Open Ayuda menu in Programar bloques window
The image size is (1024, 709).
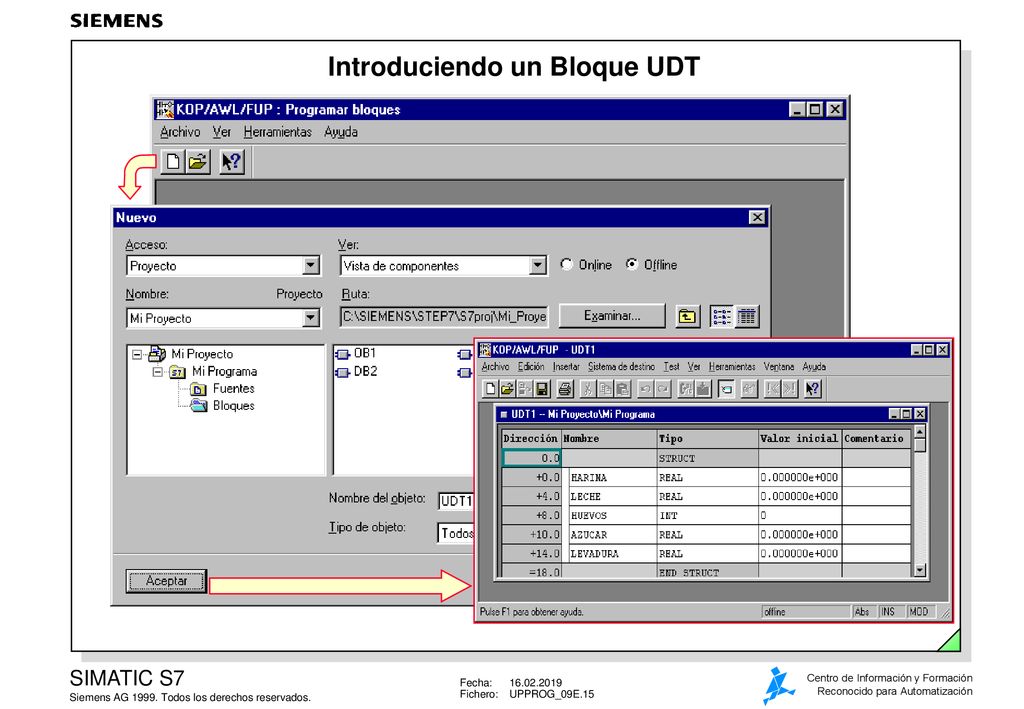pyautogui.click(x=341, y=132)
